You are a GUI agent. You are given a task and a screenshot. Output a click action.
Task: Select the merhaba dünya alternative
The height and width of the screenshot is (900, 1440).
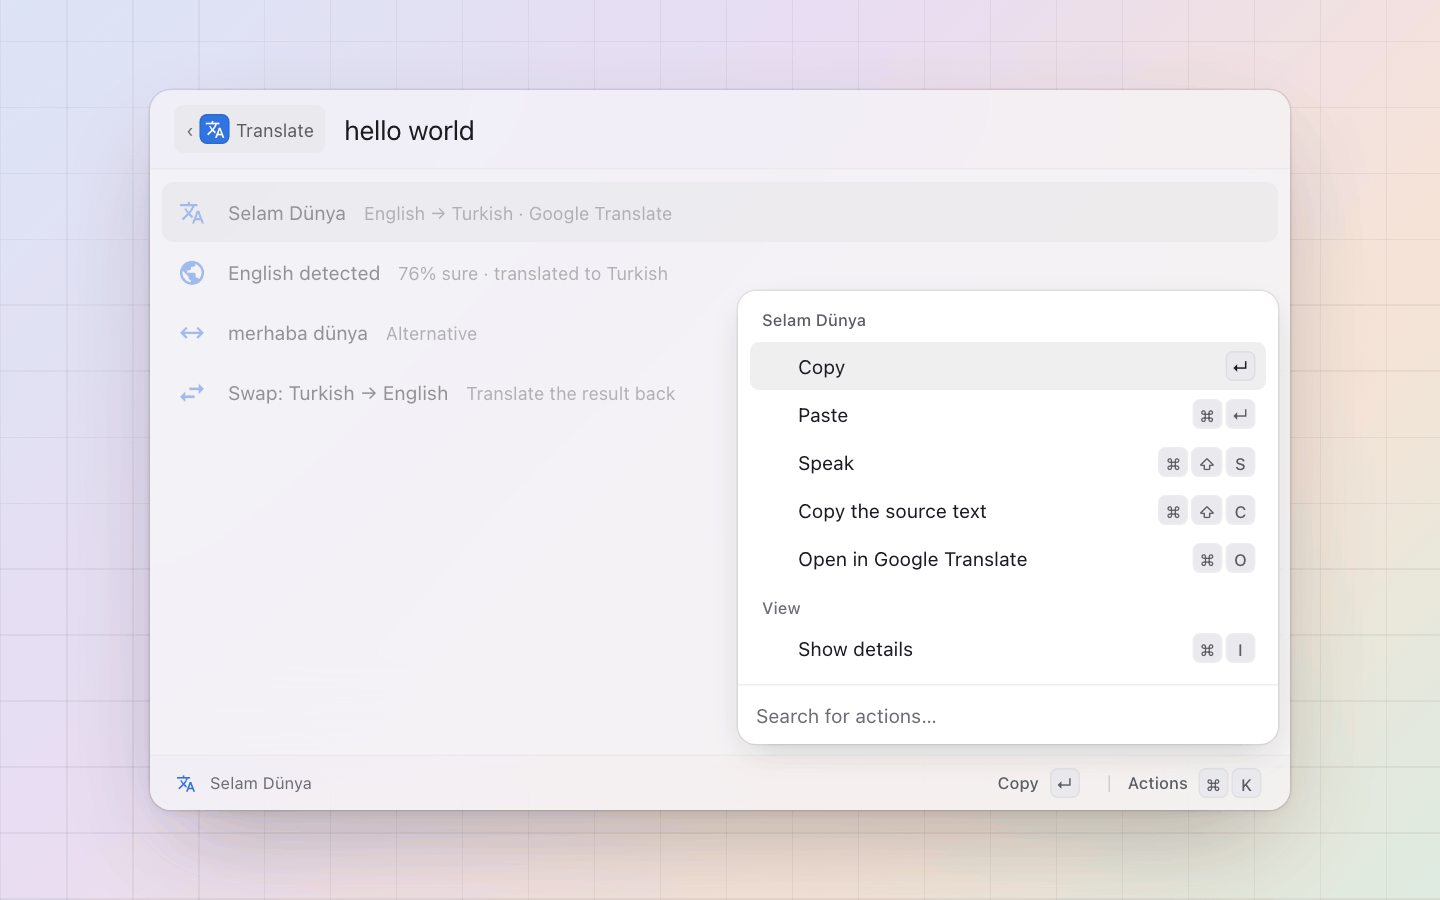[x=450, y=333]
